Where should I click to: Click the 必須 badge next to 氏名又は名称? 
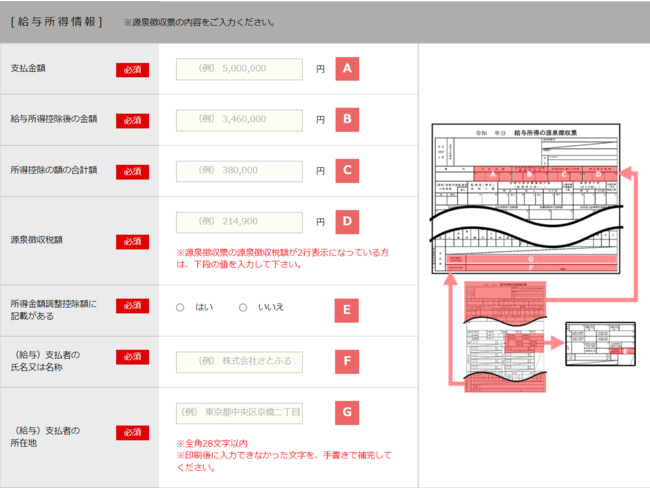pos(132,357)
